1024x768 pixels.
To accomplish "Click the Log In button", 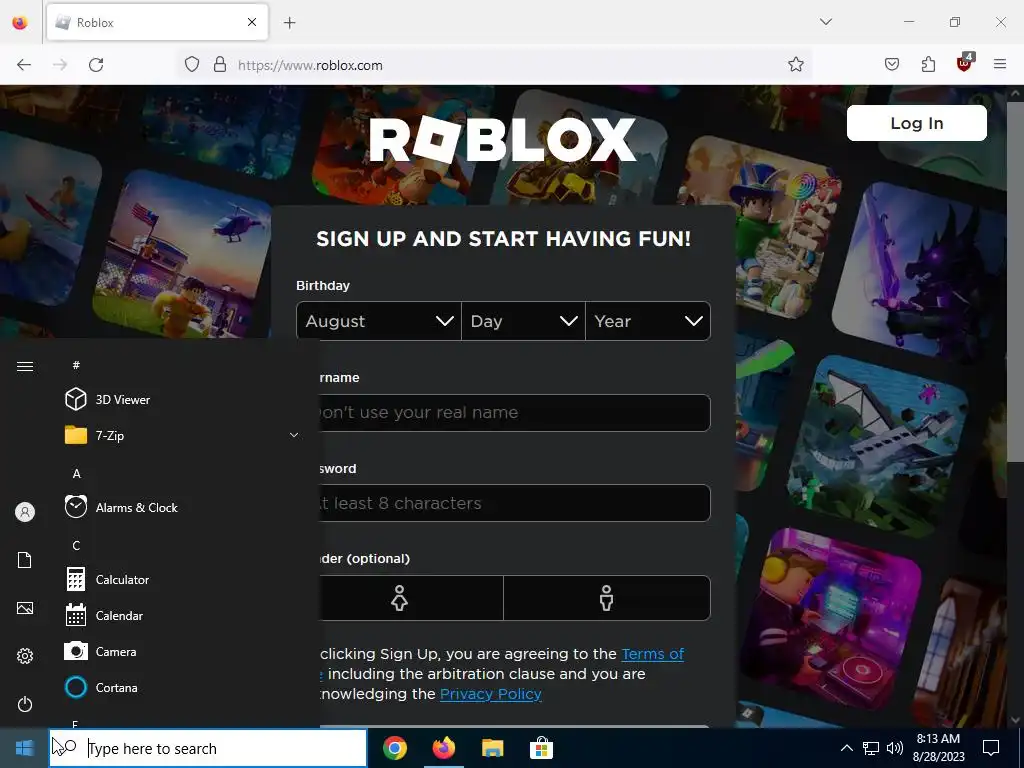I will tap(916, 123).
